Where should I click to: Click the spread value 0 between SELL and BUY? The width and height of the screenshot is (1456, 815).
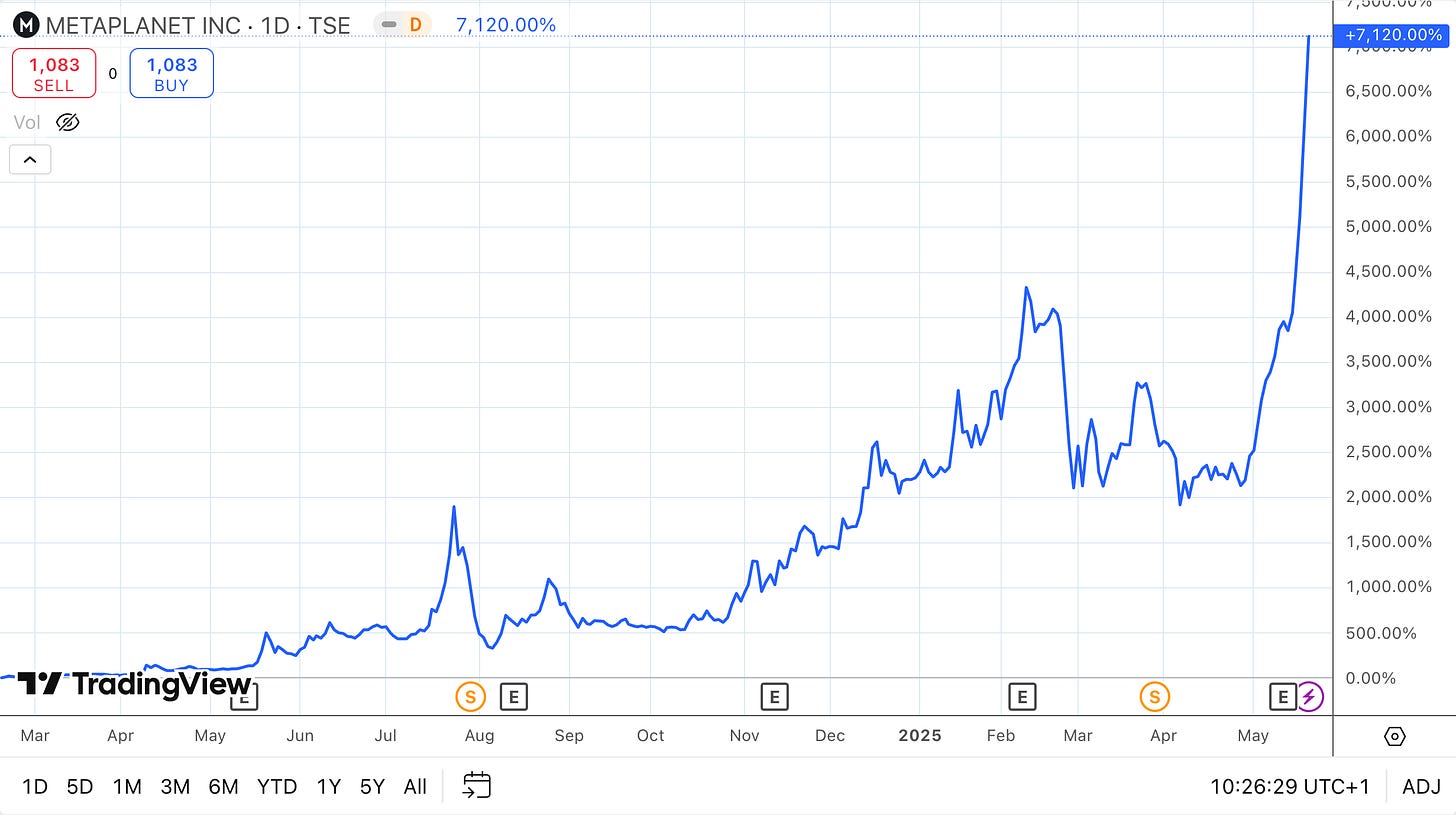pyautogui.click(x=113, y=73)
